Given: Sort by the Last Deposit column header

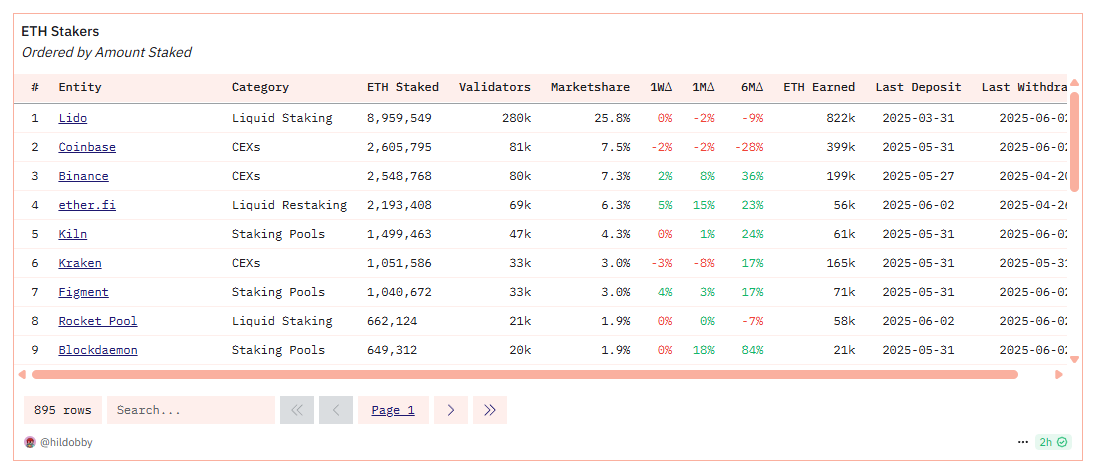Looking at the screenshot, I should point(919,87).
